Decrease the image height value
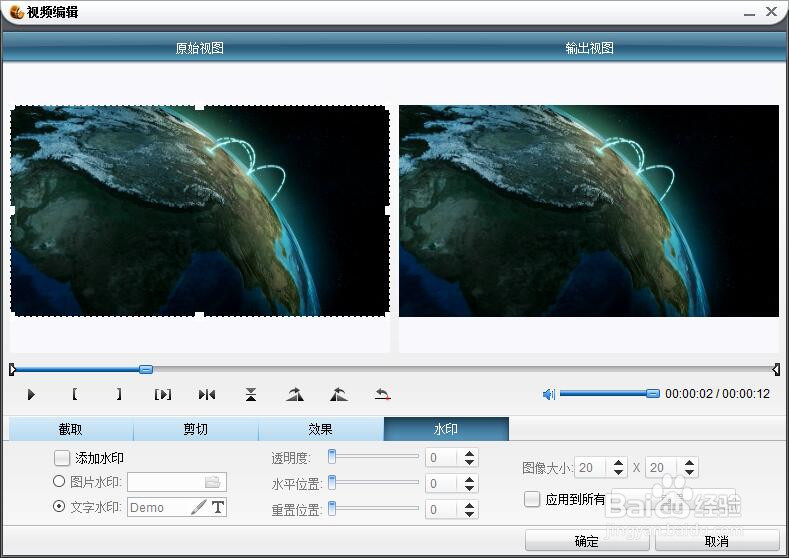 coord(689,472)
